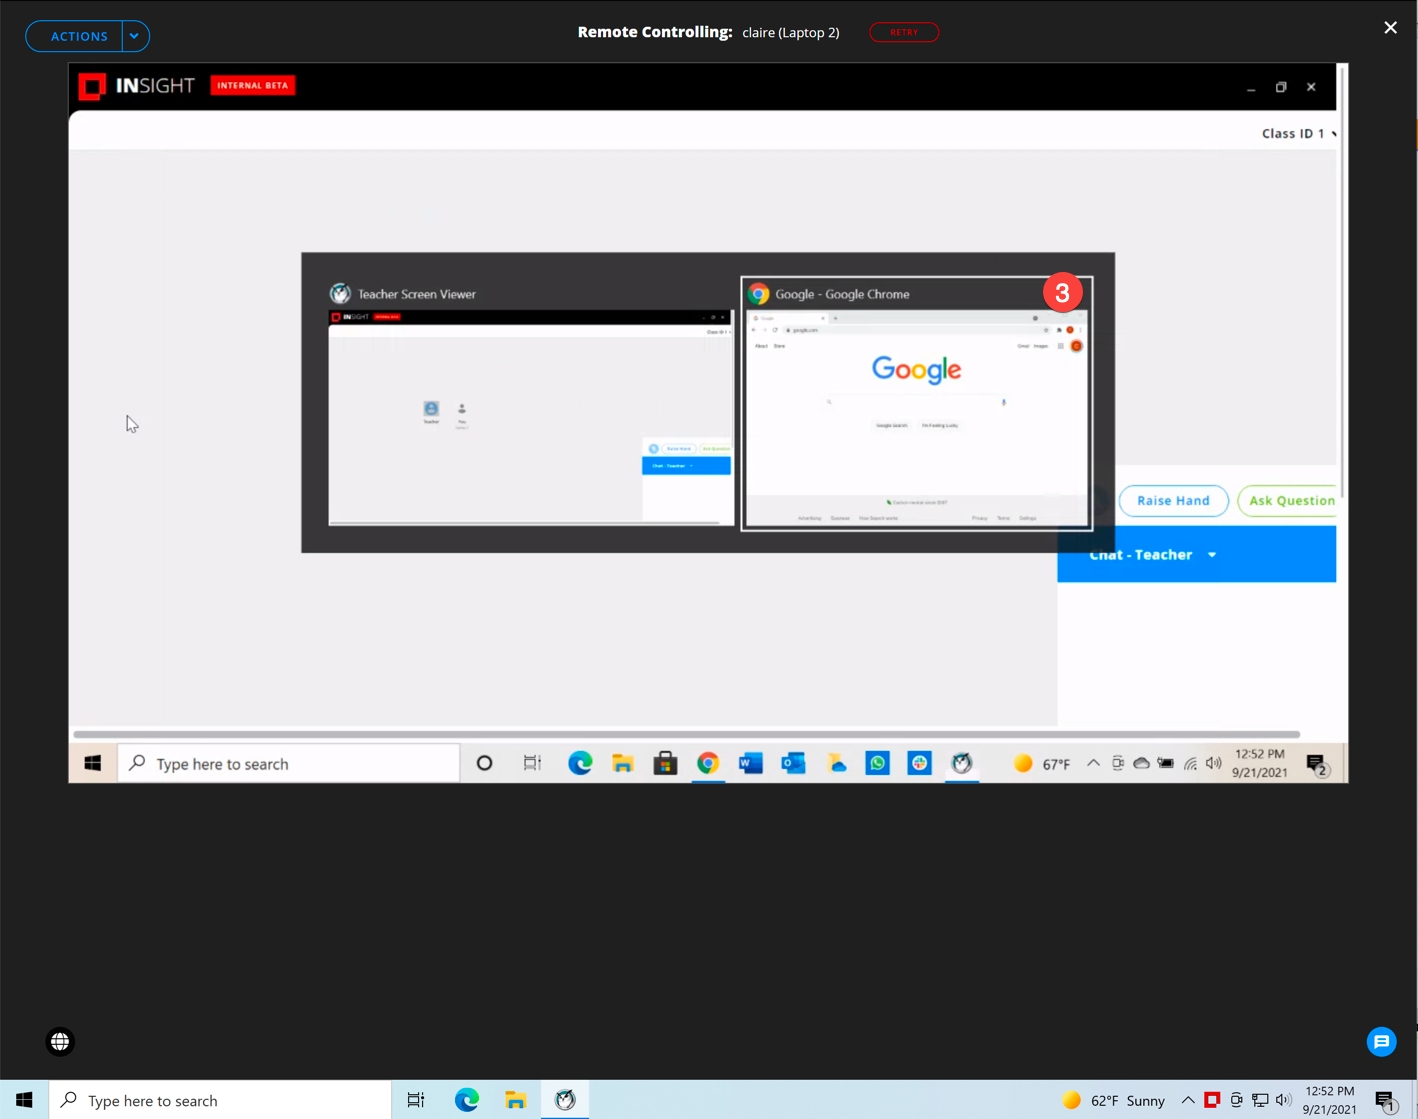Click the globe icon at bottom left

coord(60,1042)
